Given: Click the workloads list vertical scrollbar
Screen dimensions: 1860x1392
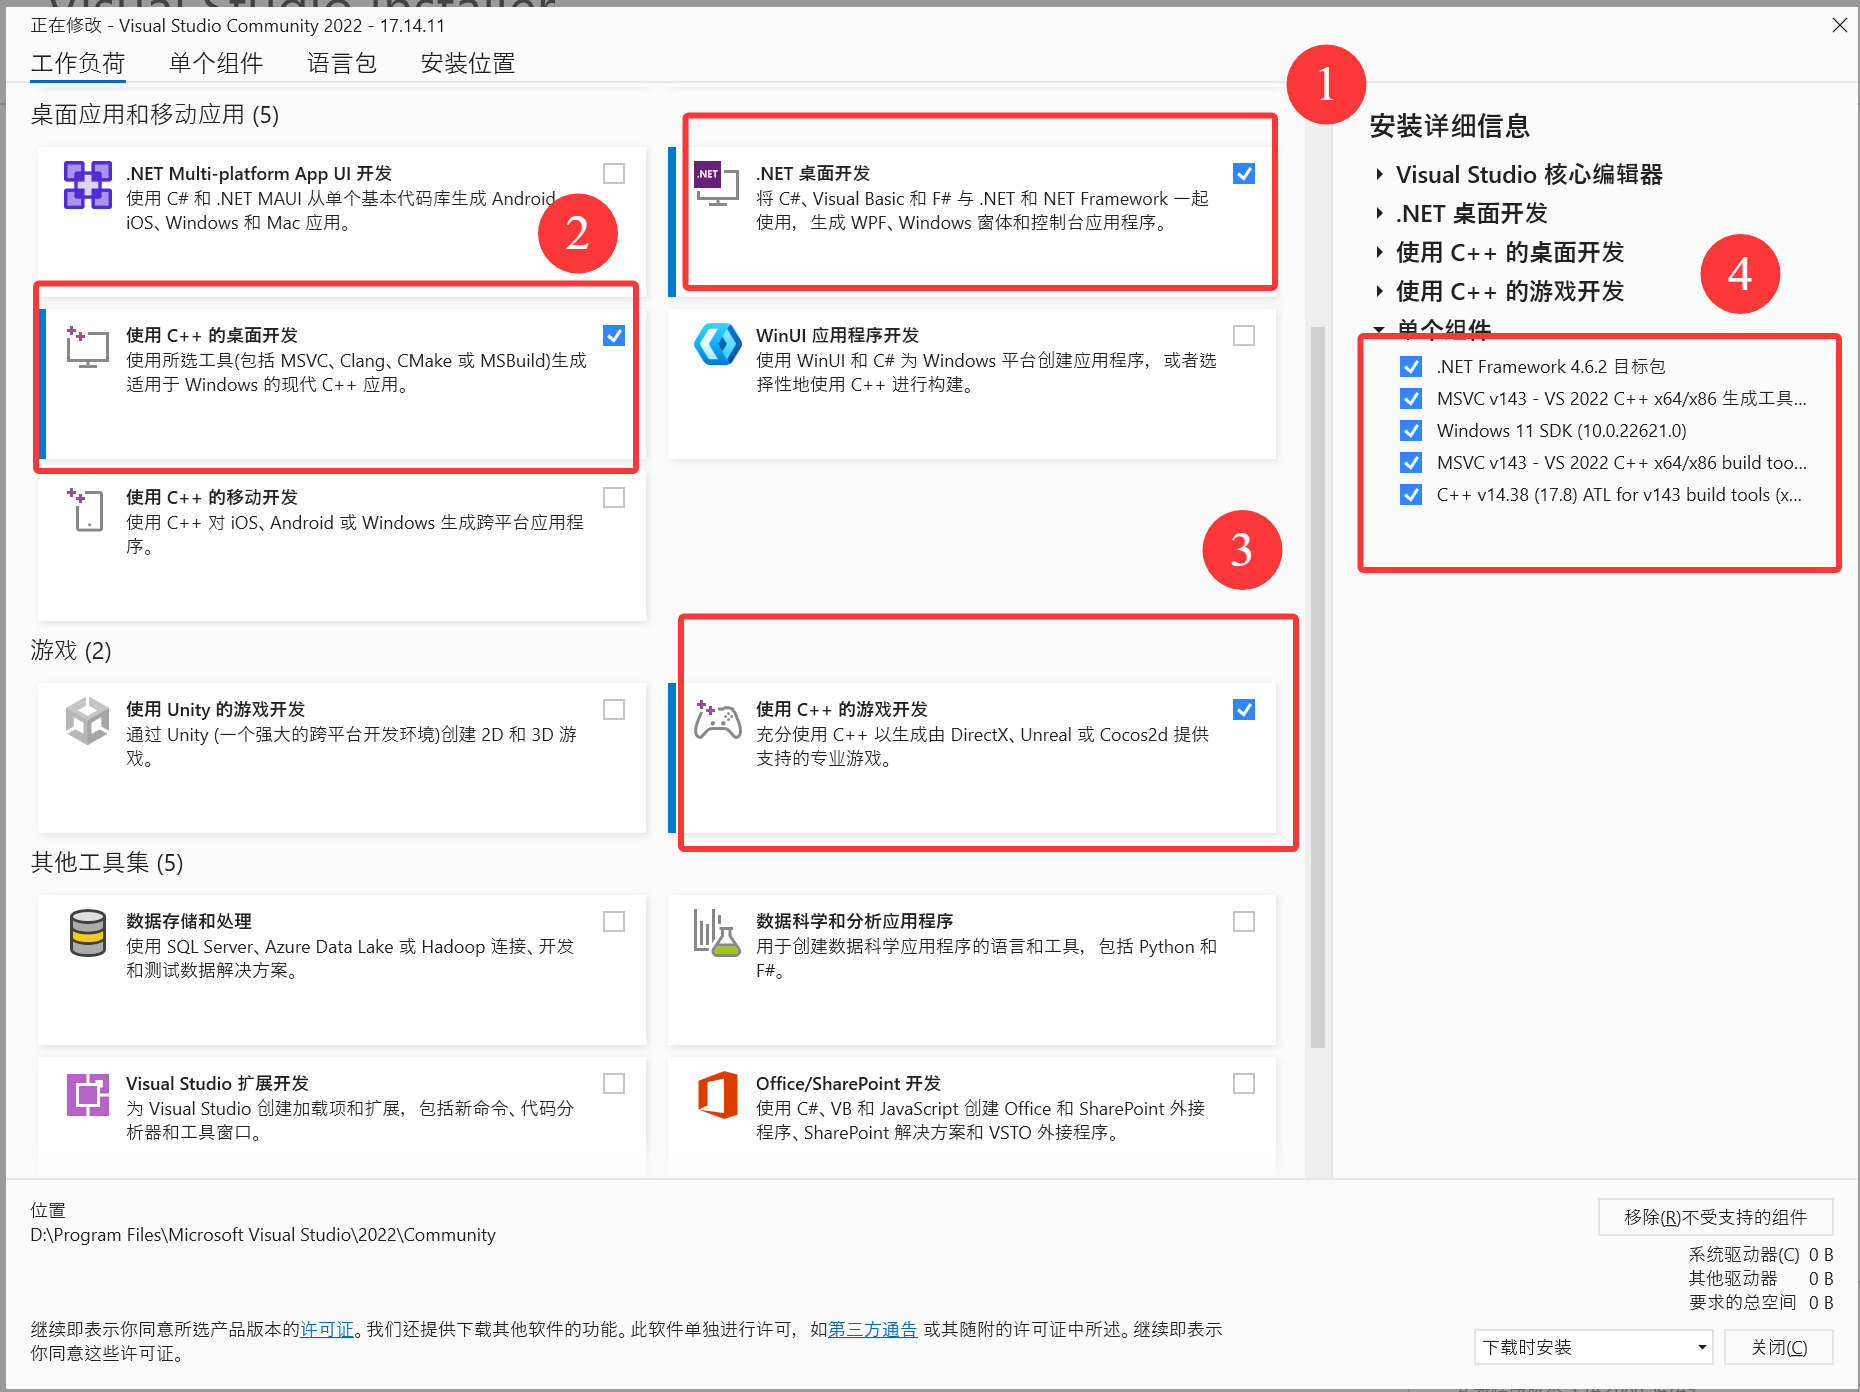Looking at the screenshot, I should coord(1318,686).
